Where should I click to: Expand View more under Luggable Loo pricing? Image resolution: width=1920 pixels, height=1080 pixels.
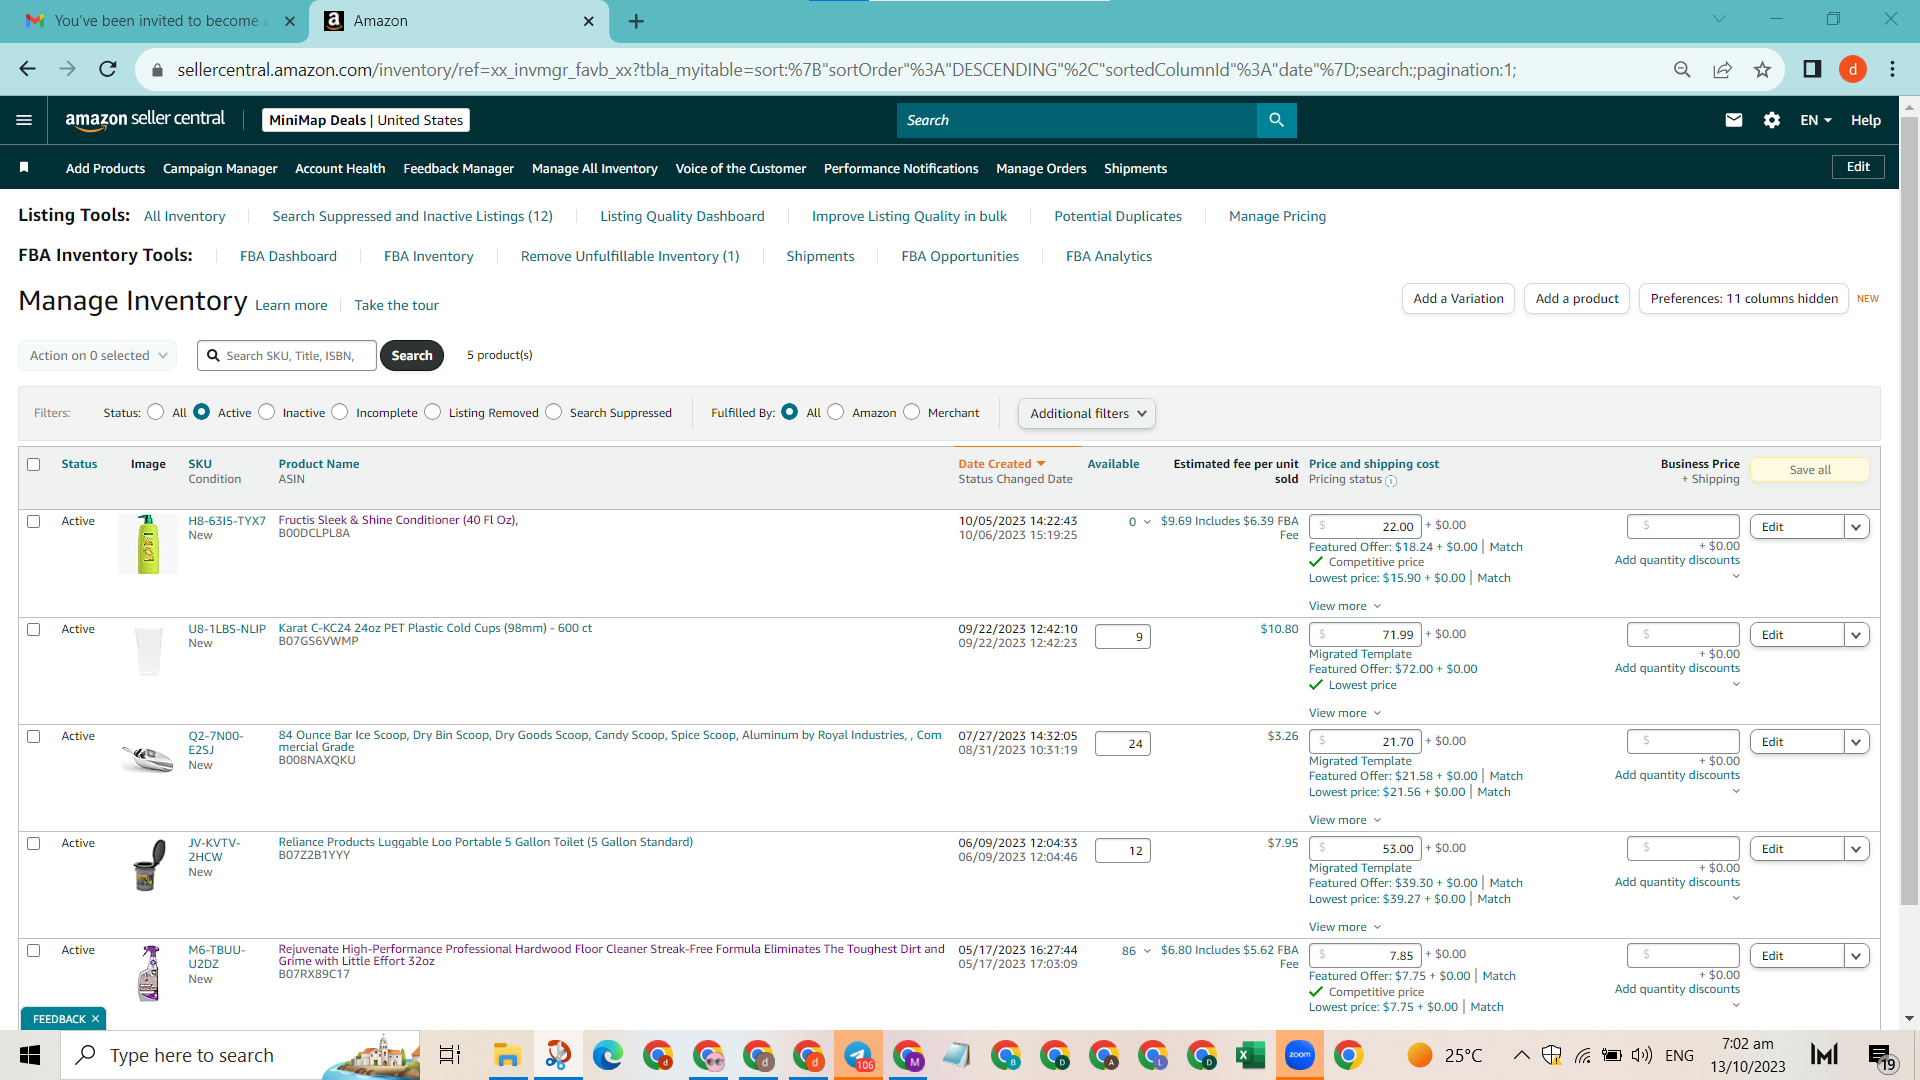[1345, 927]
